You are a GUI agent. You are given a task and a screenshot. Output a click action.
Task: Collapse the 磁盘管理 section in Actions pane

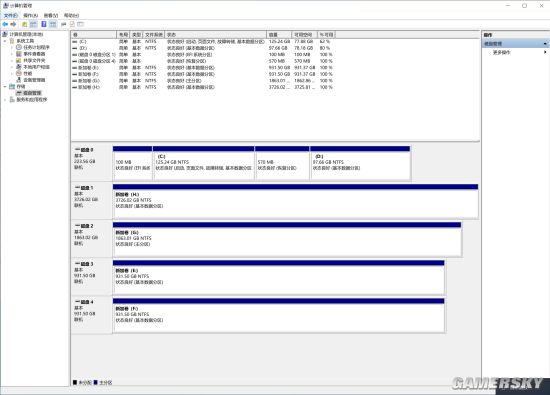[545, 43]
